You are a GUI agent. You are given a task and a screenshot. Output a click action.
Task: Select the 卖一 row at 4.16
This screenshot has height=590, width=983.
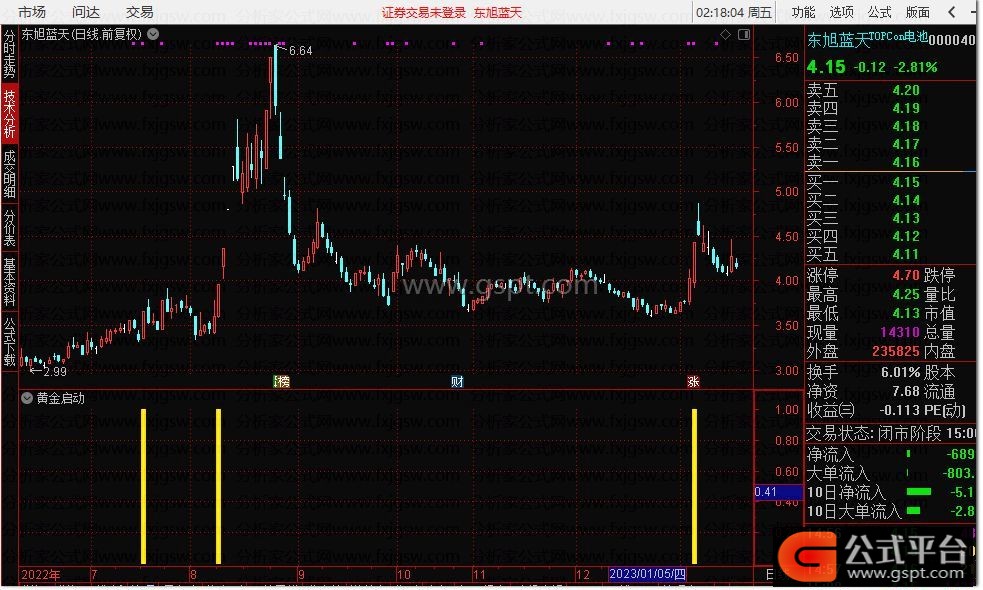(890, 162)
